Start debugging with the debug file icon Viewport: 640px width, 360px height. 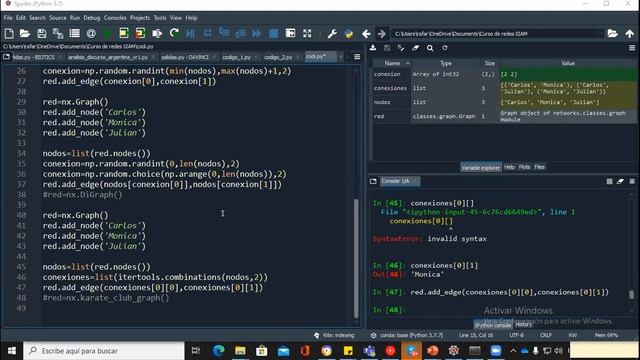(x=190, y=33)
